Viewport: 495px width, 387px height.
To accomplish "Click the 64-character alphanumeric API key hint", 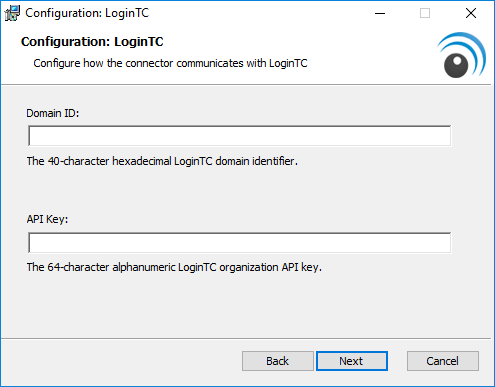I will click(x=174, y=267).
